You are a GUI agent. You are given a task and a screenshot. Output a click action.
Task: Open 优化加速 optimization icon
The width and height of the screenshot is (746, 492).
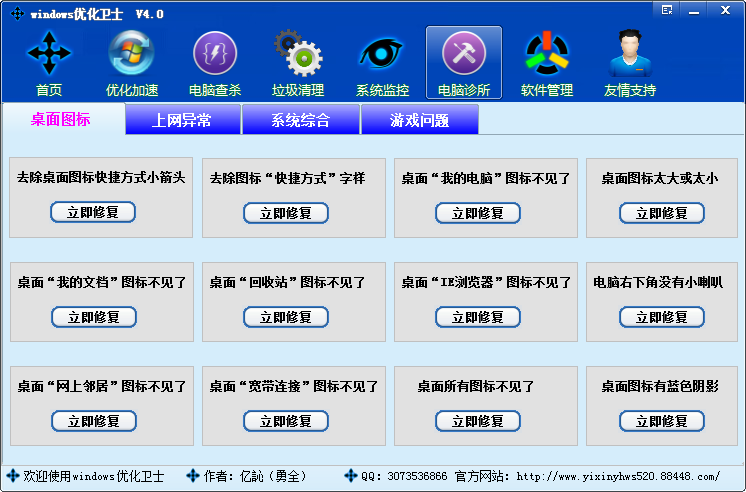(x=131, y=53)
